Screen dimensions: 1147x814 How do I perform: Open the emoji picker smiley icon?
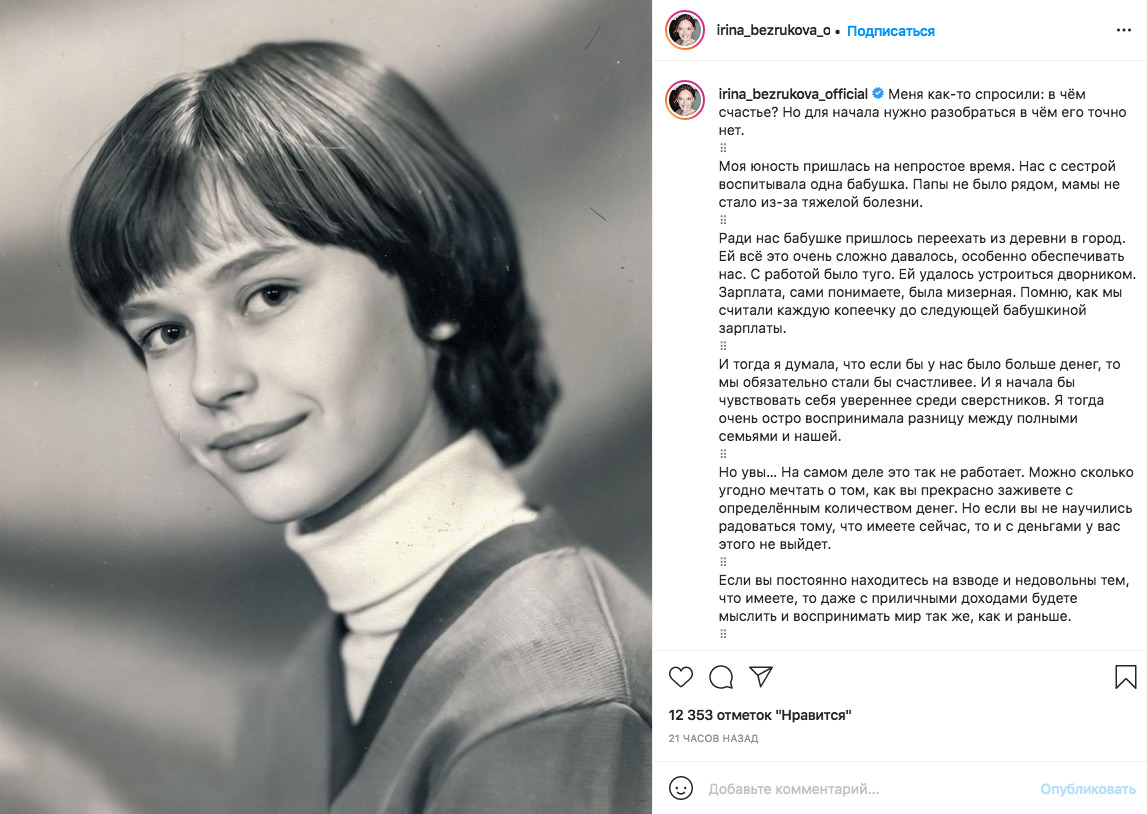coord(681,788)
